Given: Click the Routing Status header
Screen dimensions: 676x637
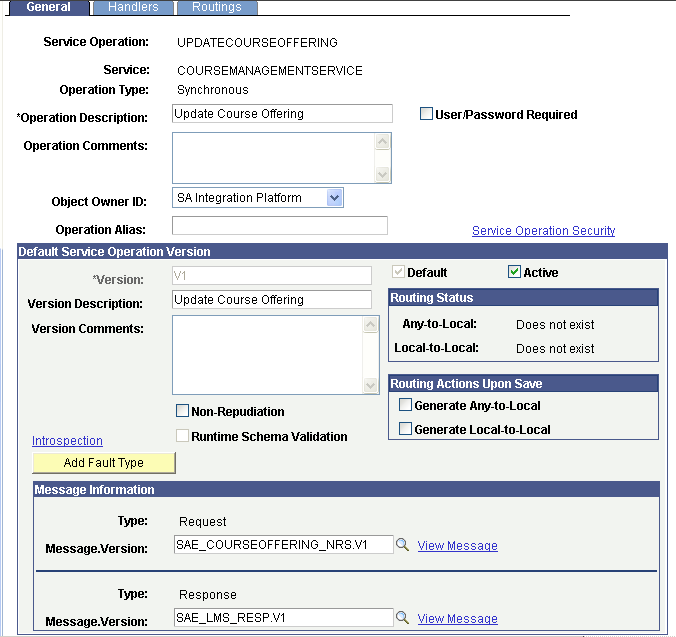Looking at the screenshot, I should [x=523, y=298].
